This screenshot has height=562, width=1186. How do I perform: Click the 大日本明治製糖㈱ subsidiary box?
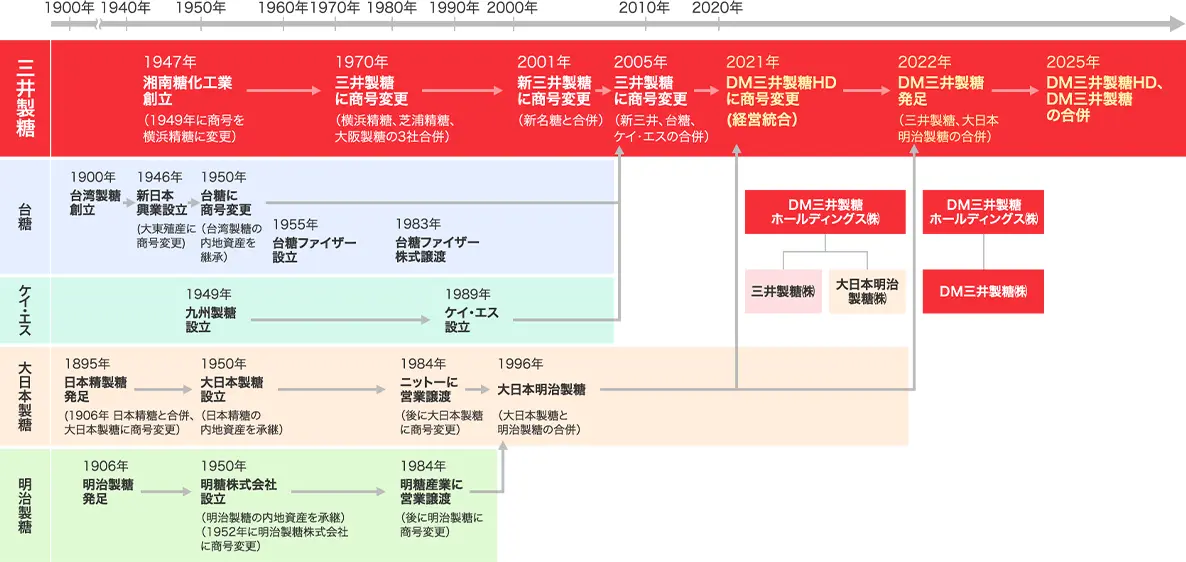tap(867, 291)
